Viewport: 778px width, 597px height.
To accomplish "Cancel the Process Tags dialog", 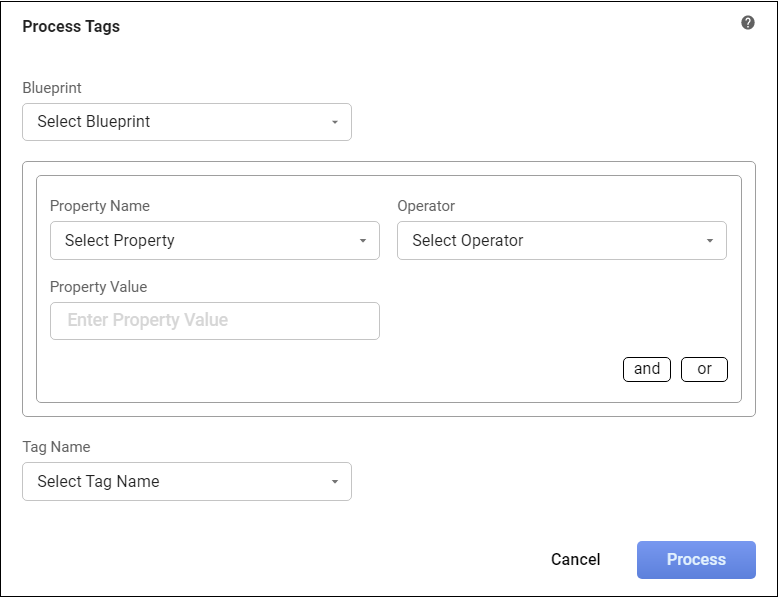I will [575, 560].
